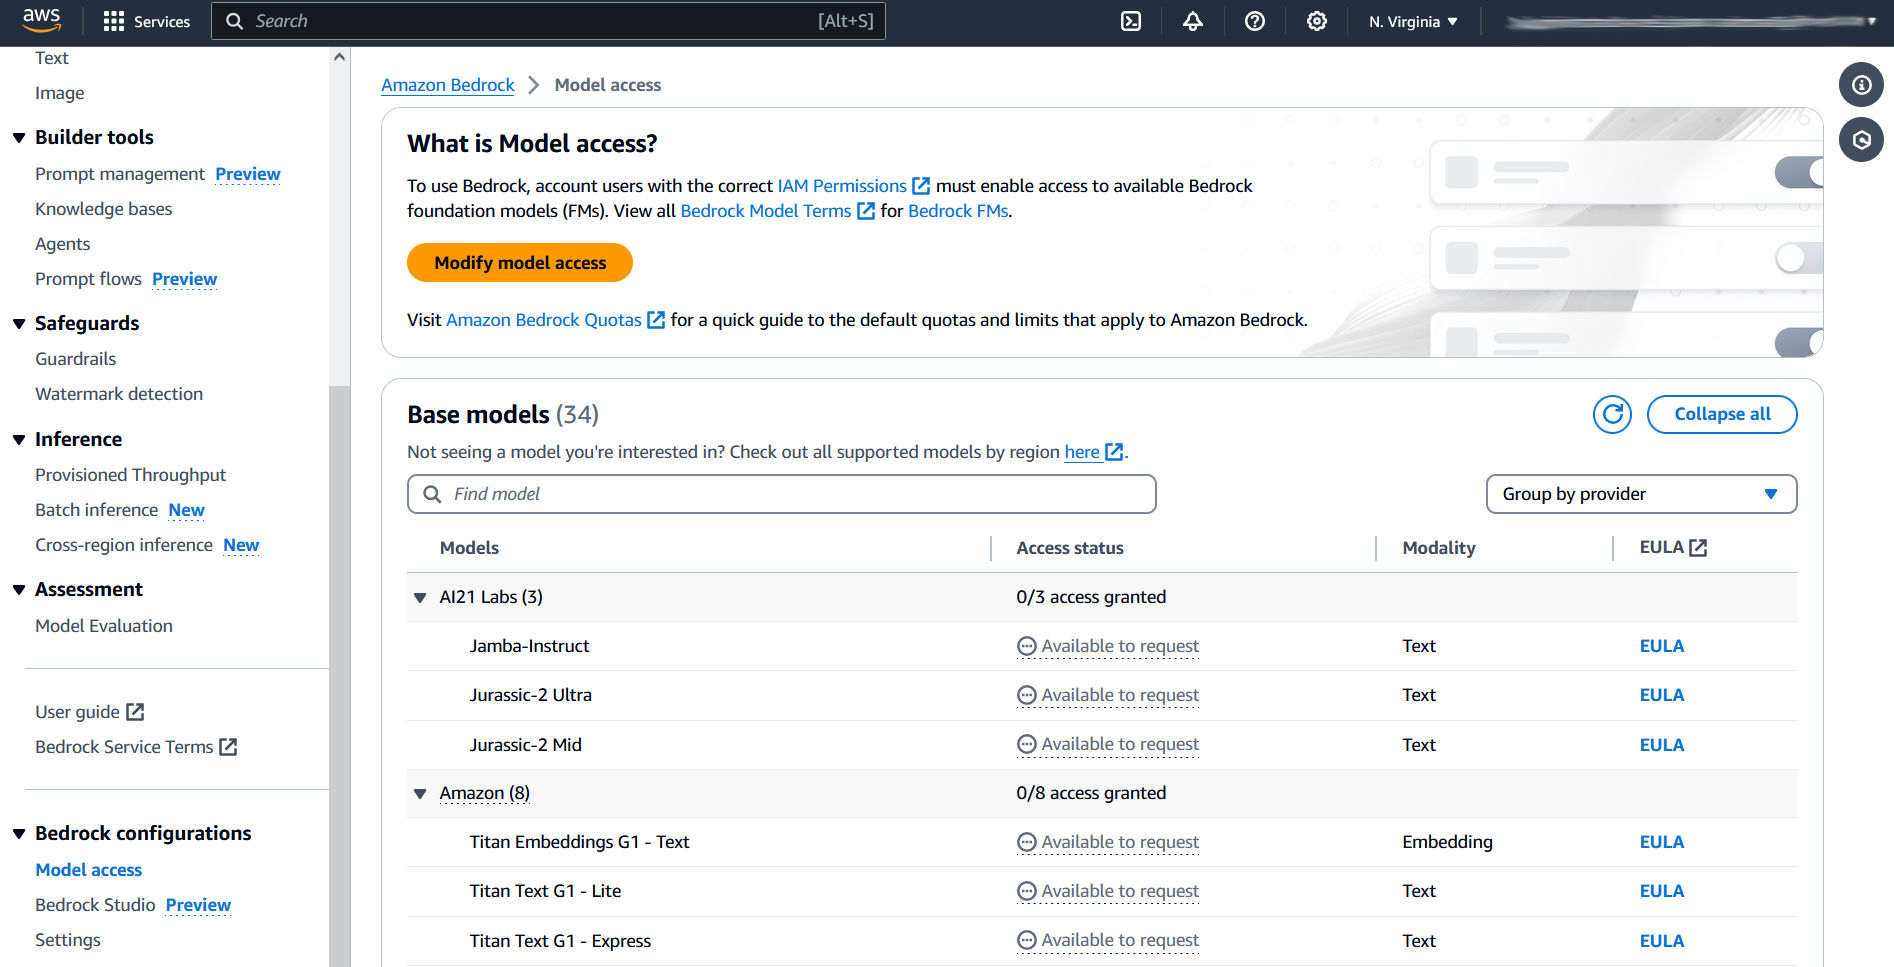The width and height of the screenshot is (1894, 967).
Task: Collapse the Safeguards sidebar section
Action: (19, 324)
